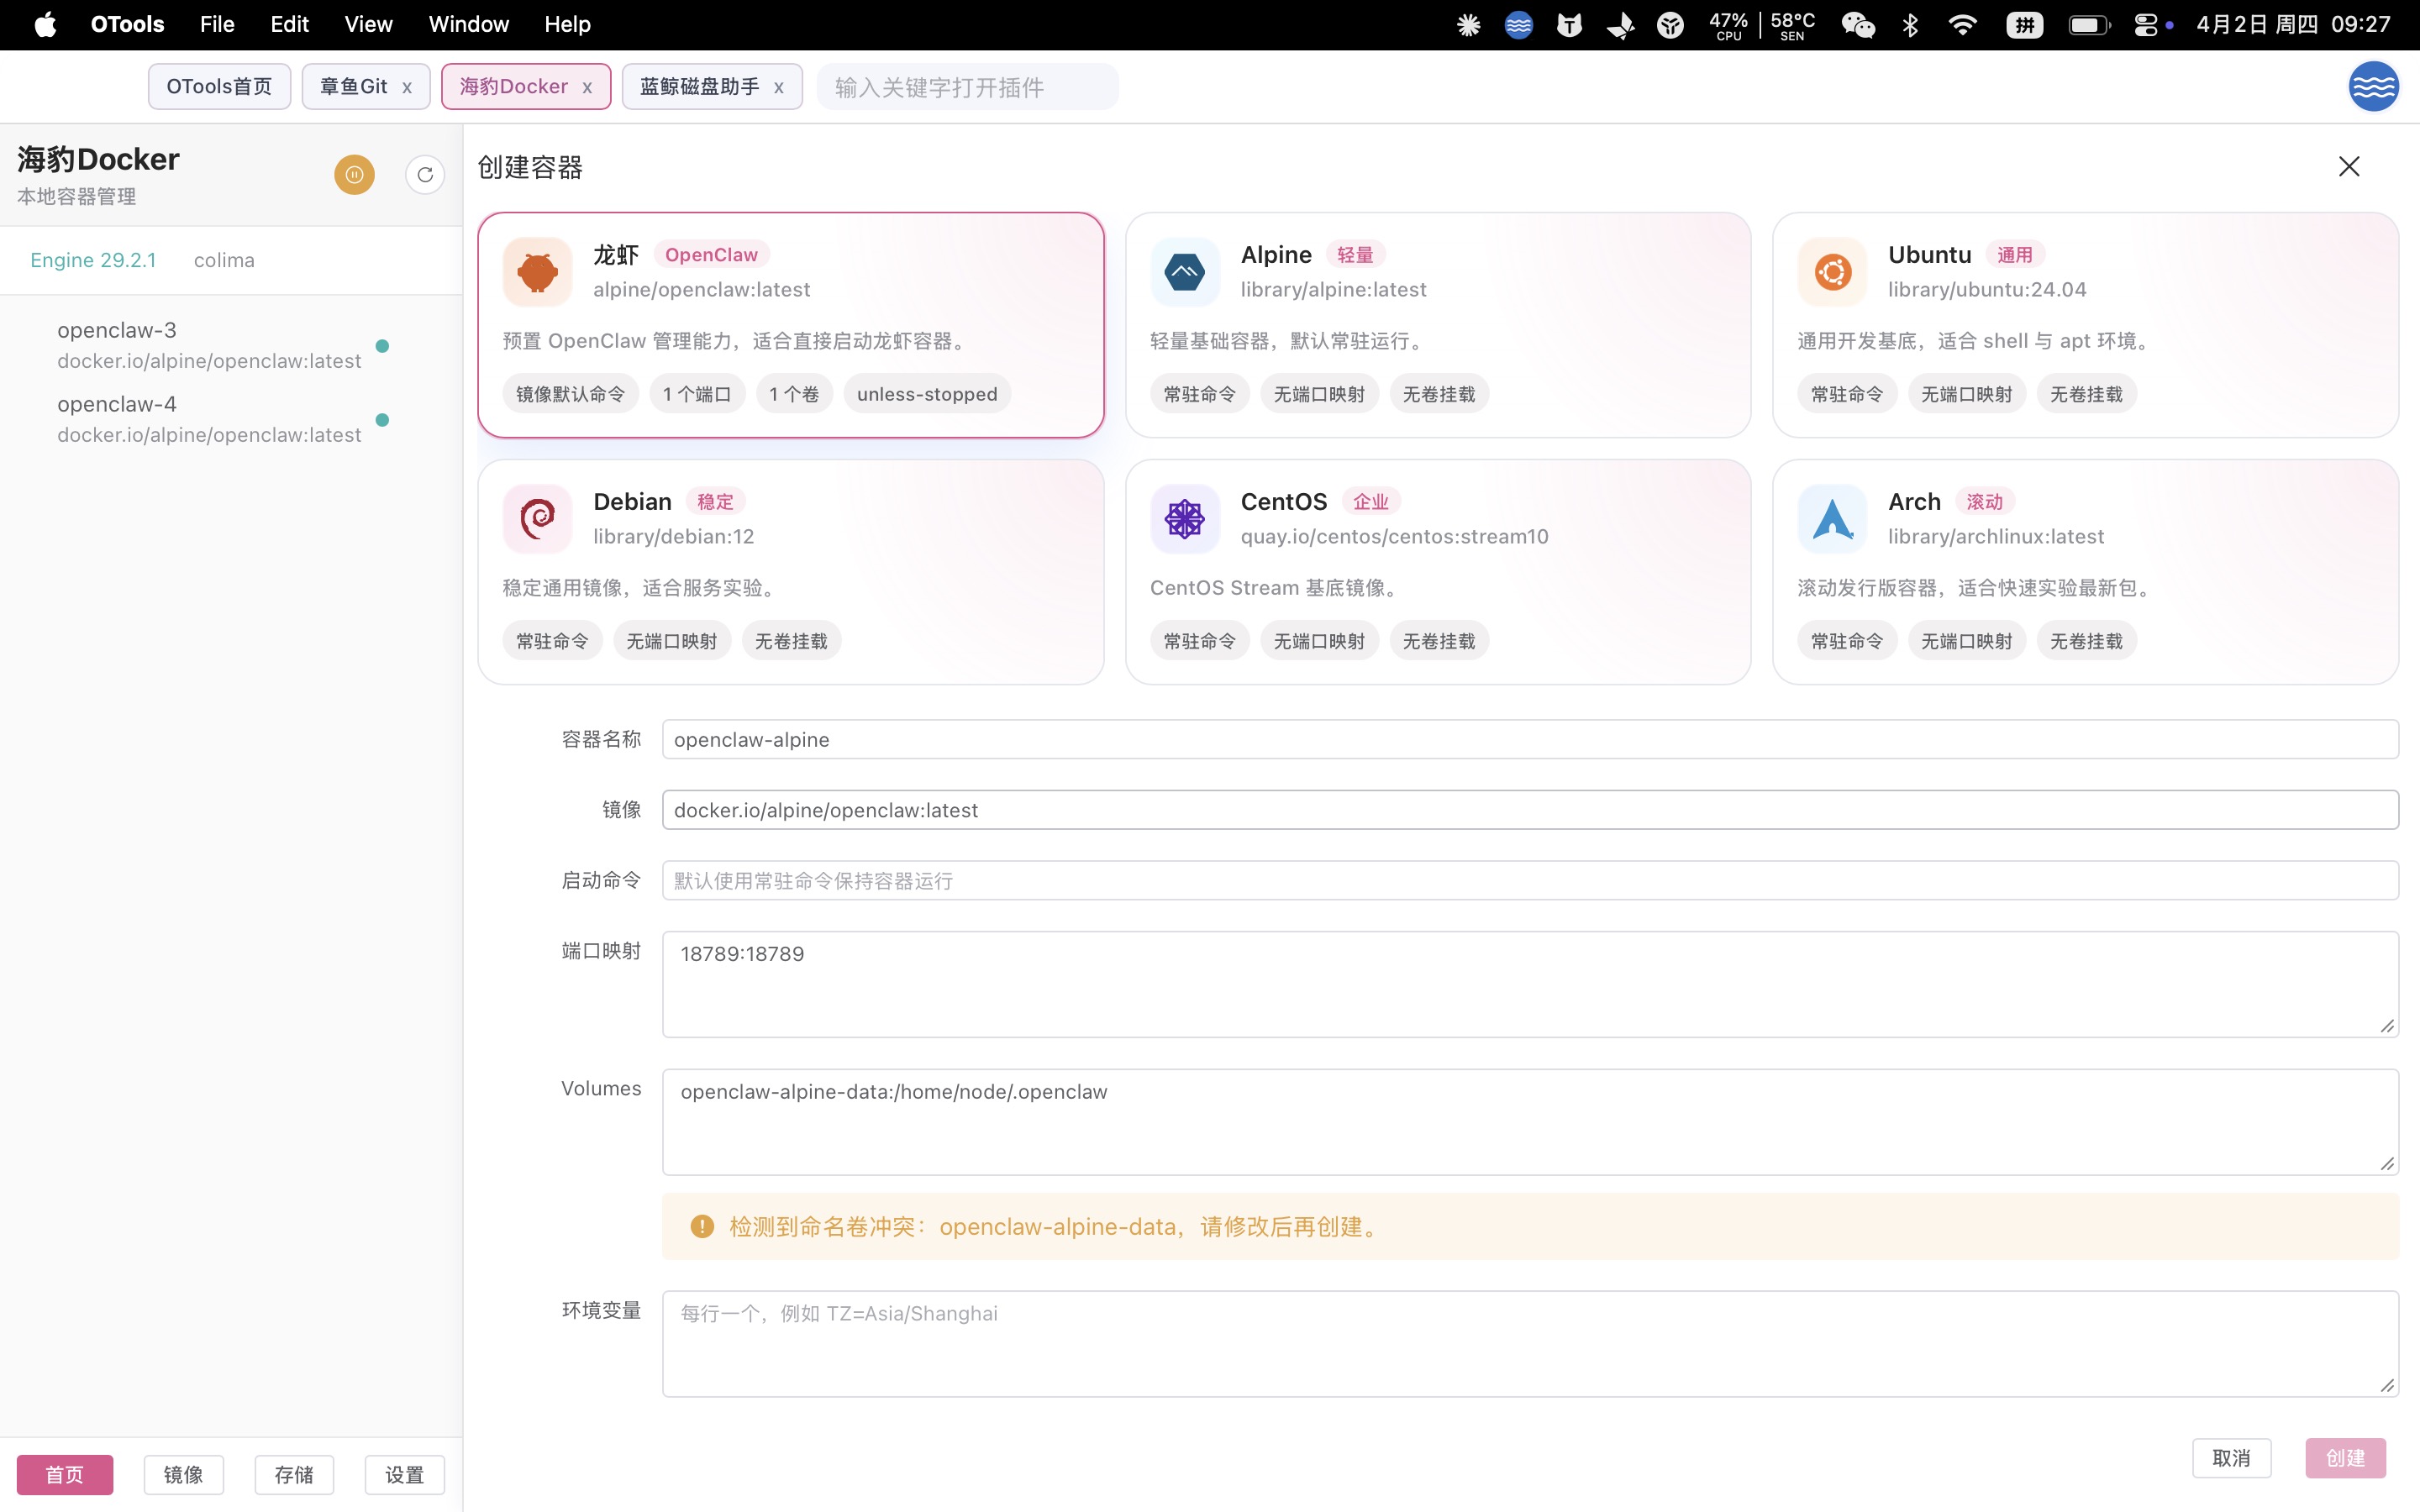2420x1512 pixels.
Task: Choose the Alpine template logo
Action: pos(1184,272)
